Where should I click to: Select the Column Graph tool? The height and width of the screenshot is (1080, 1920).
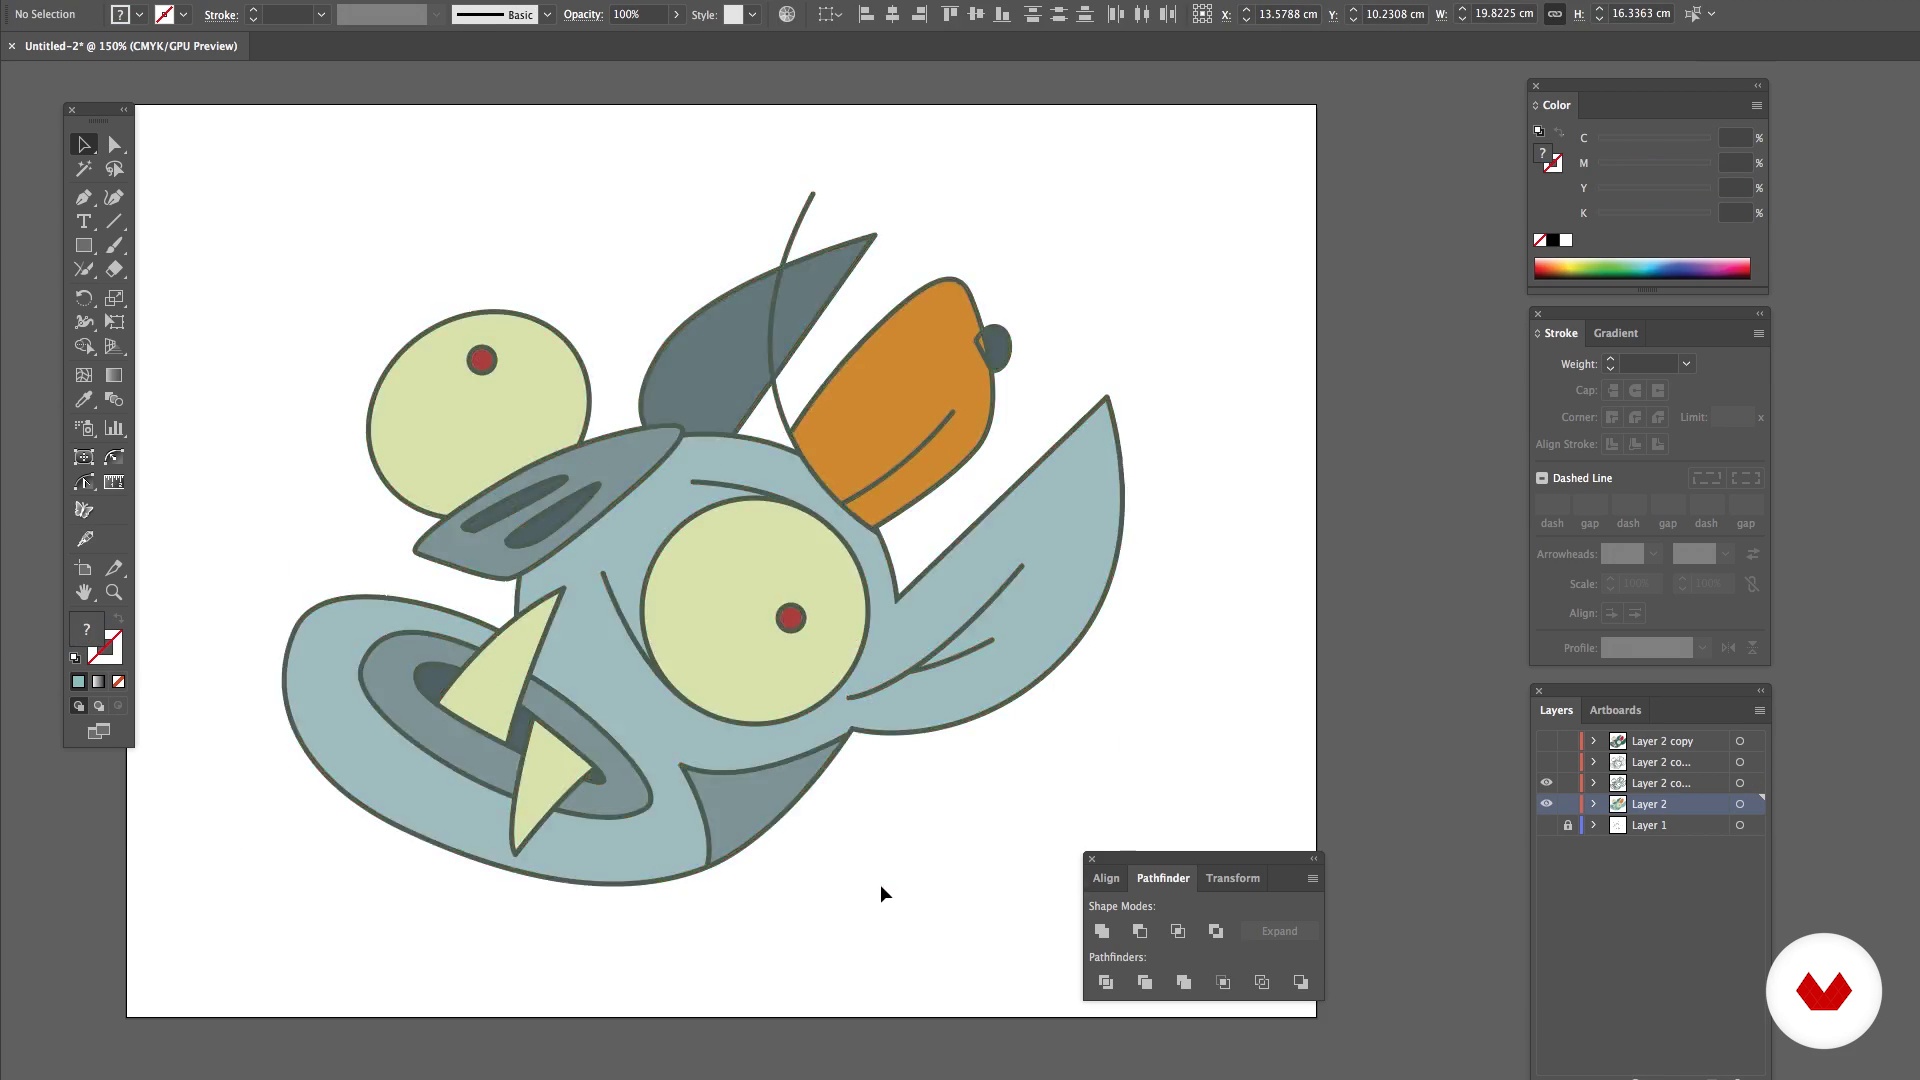pyautogui.click(x=114, y=428)
